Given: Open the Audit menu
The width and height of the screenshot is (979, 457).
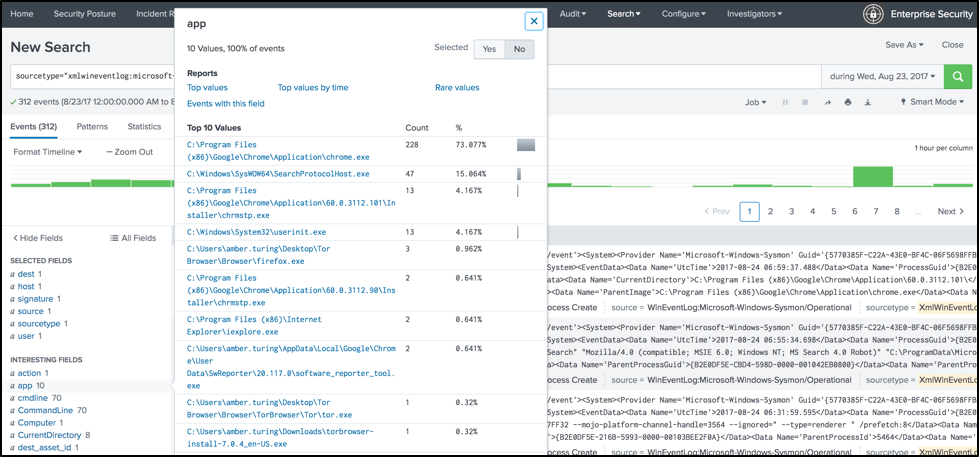Looking at the screenshot, I should pos(571,14).
